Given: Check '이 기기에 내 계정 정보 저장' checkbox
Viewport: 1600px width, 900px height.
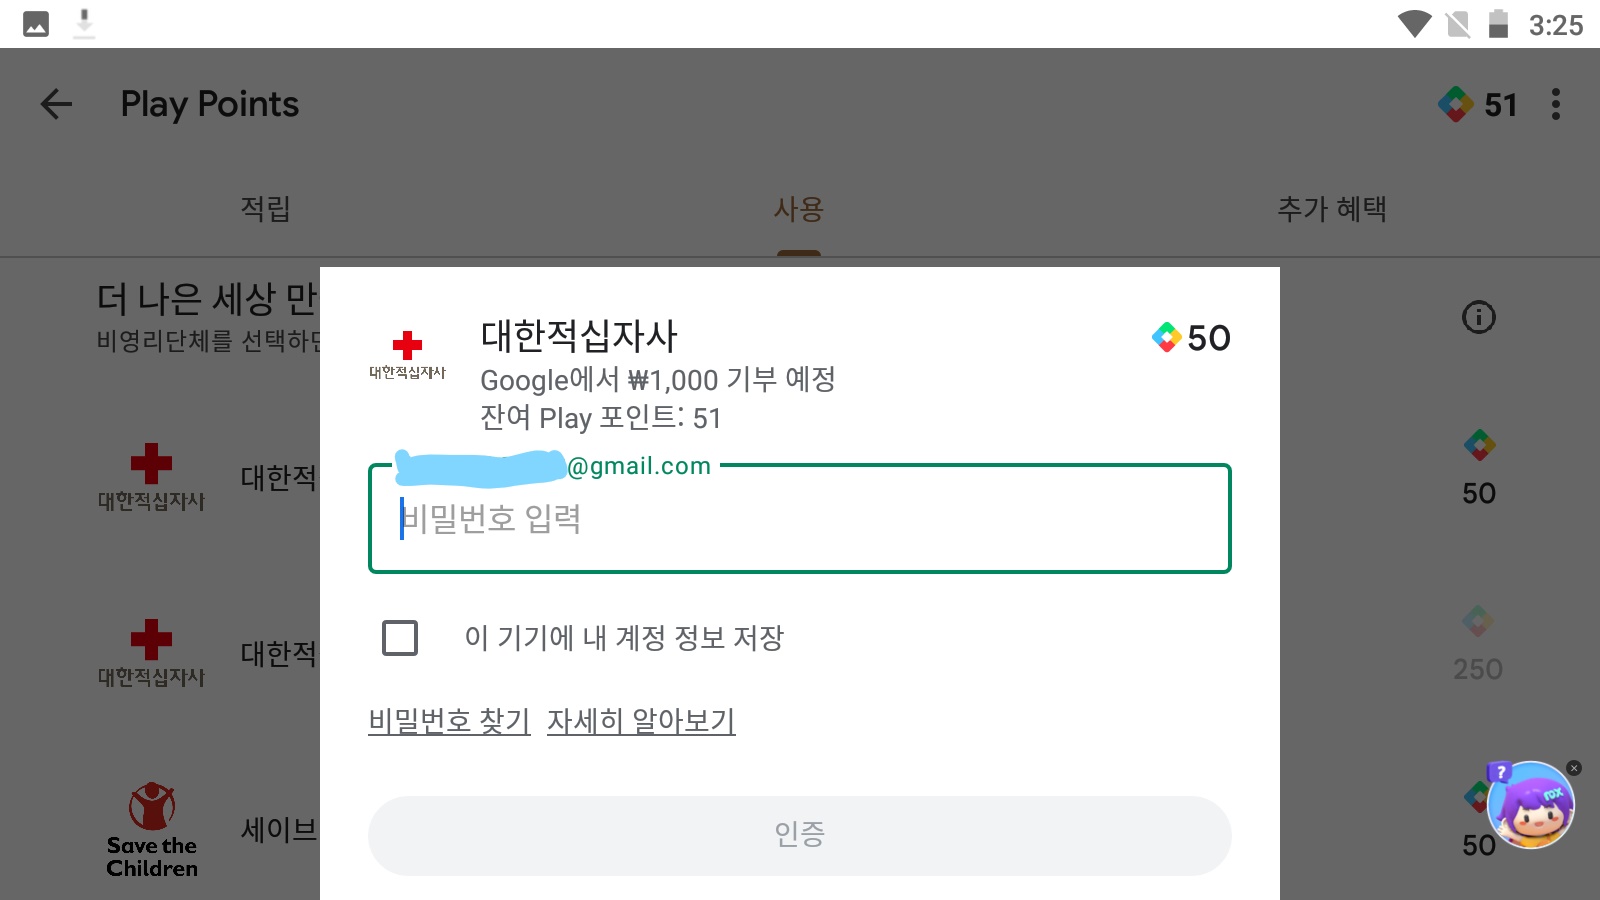Looking at the screenshot, I should [400, 638].
